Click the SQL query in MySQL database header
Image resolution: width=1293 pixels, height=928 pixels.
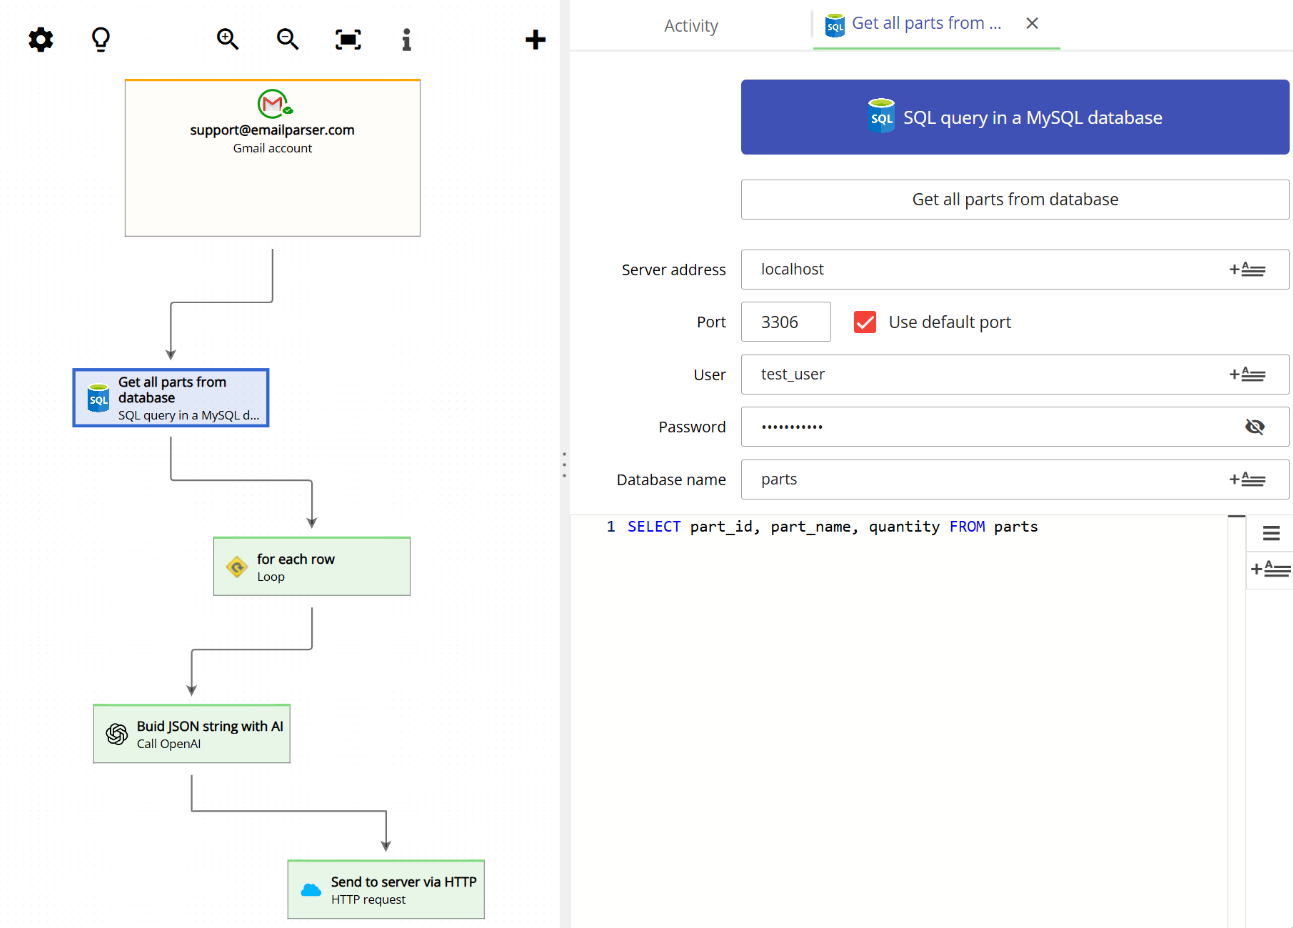click(x=1014, y=116)
